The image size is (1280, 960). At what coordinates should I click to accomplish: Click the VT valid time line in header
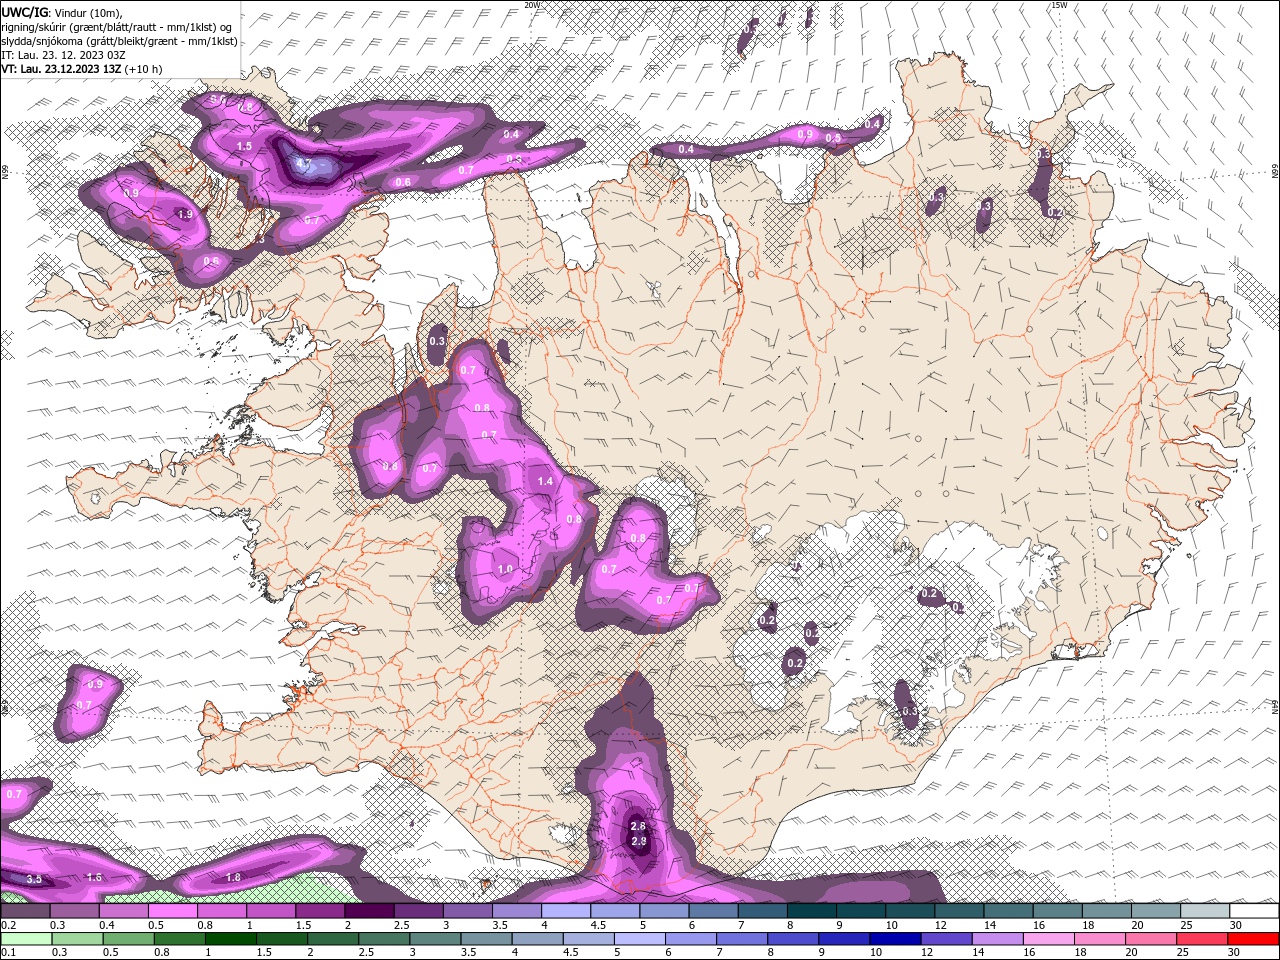[x=81, y=69]
